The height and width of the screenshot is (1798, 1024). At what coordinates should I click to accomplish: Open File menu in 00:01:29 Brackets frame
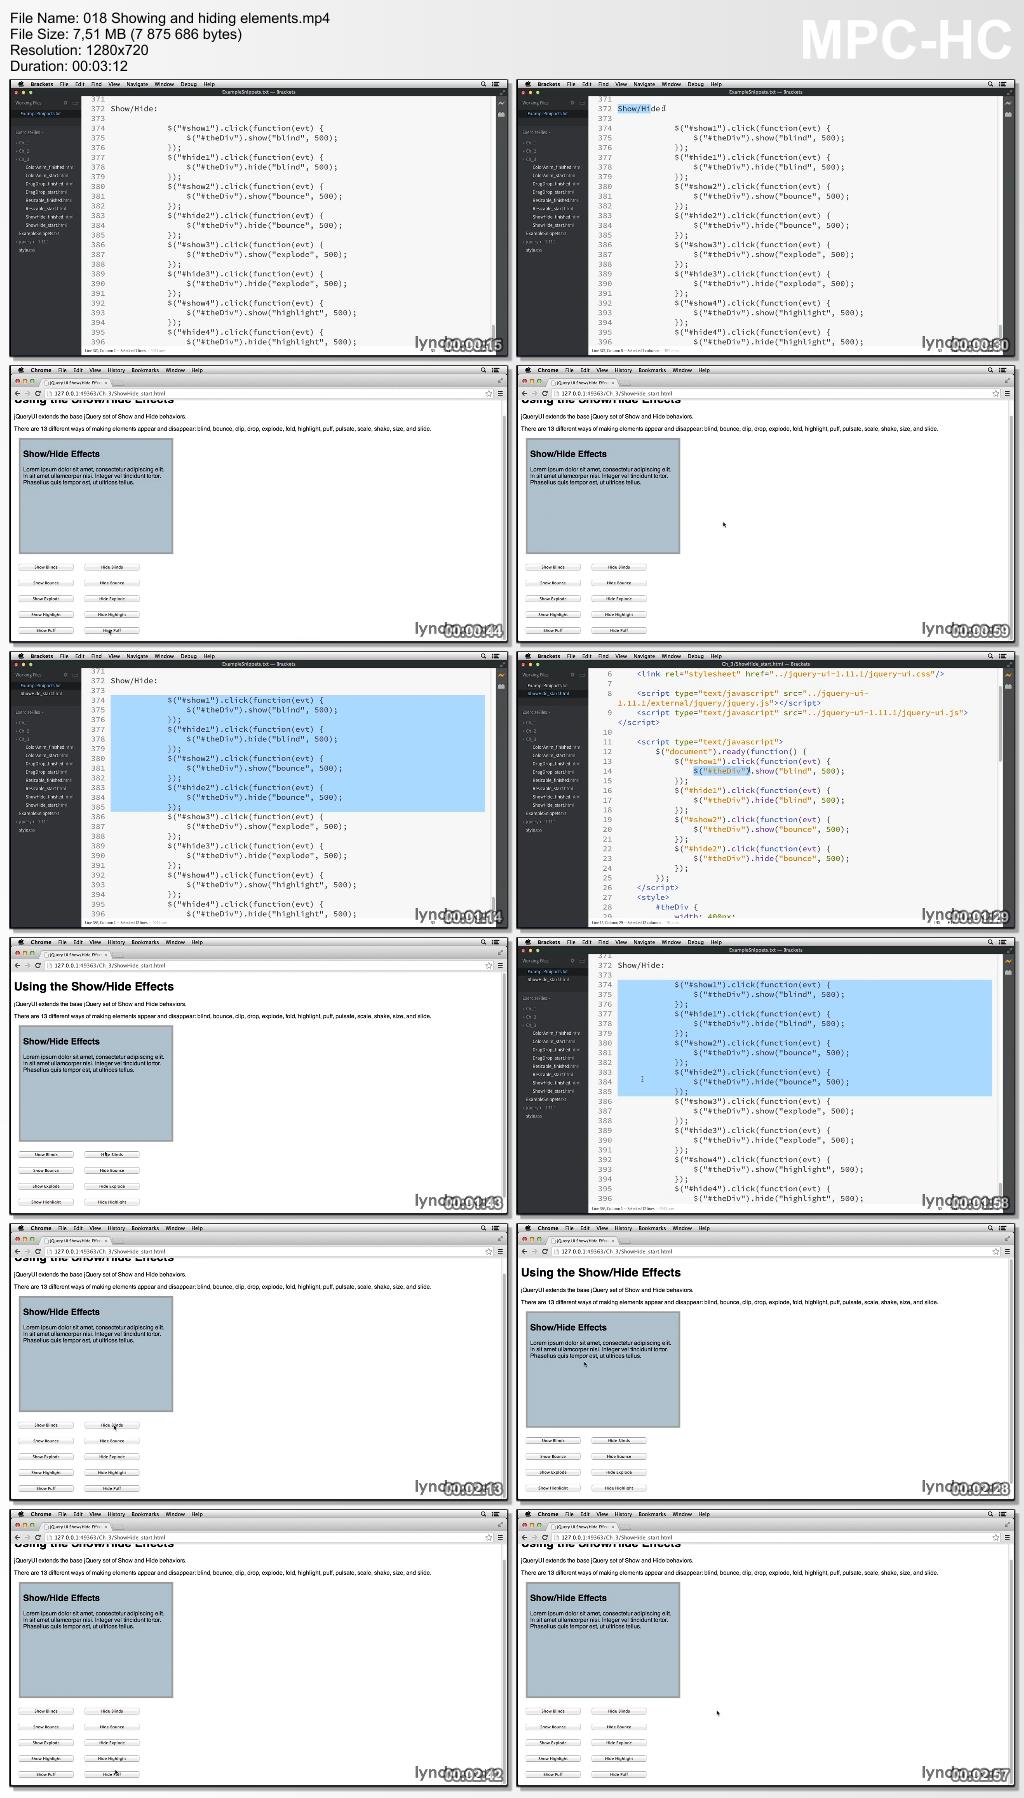click(x=570, y=656)
